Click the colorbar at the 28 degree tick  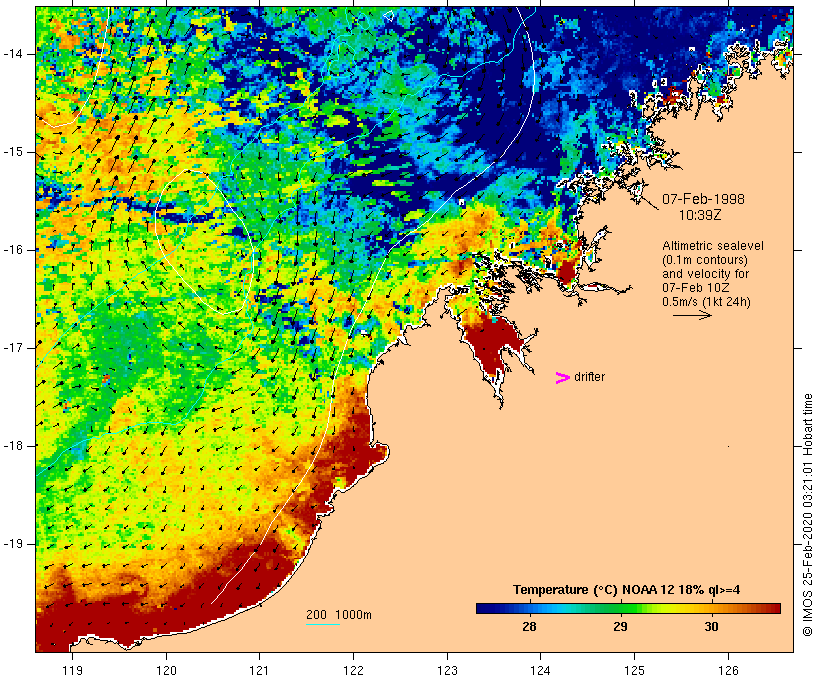point(530,608)
